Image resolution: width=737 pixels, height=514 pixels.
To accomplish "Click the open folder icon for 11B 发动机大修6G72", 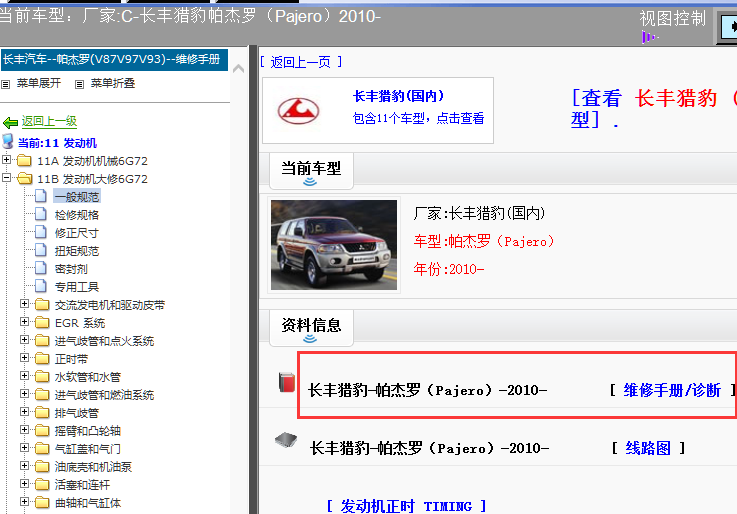I will [x=24, y=179].
